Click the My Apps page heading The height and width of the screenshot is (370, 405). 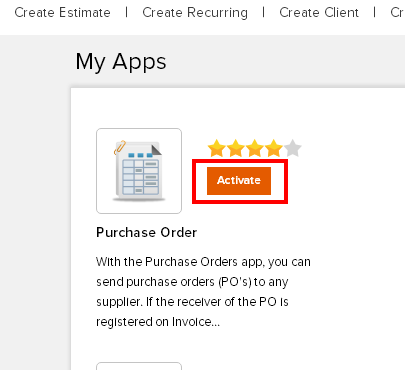[121, 62]
